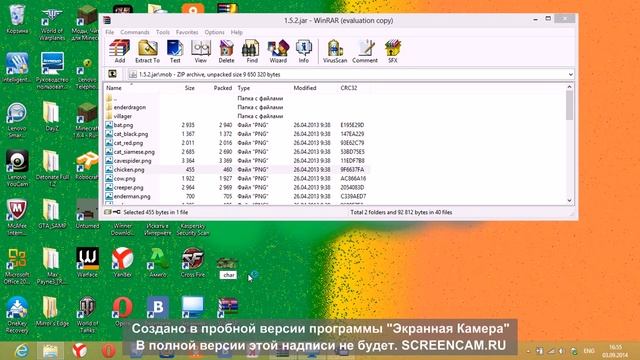
Task: Click the Microsoft Office desktop icon
Action: [x=17, y=266]
